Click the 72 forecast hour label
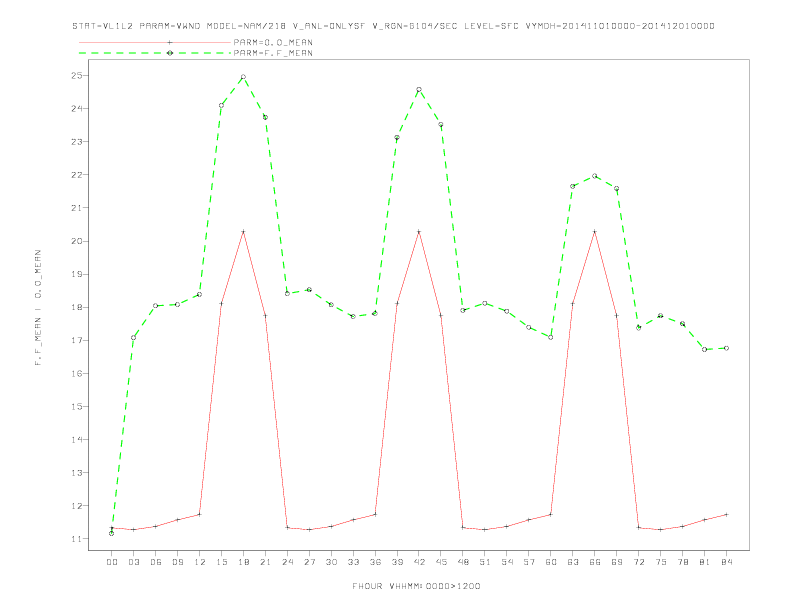This screenshot has height=612, width=792. [638, 562]
